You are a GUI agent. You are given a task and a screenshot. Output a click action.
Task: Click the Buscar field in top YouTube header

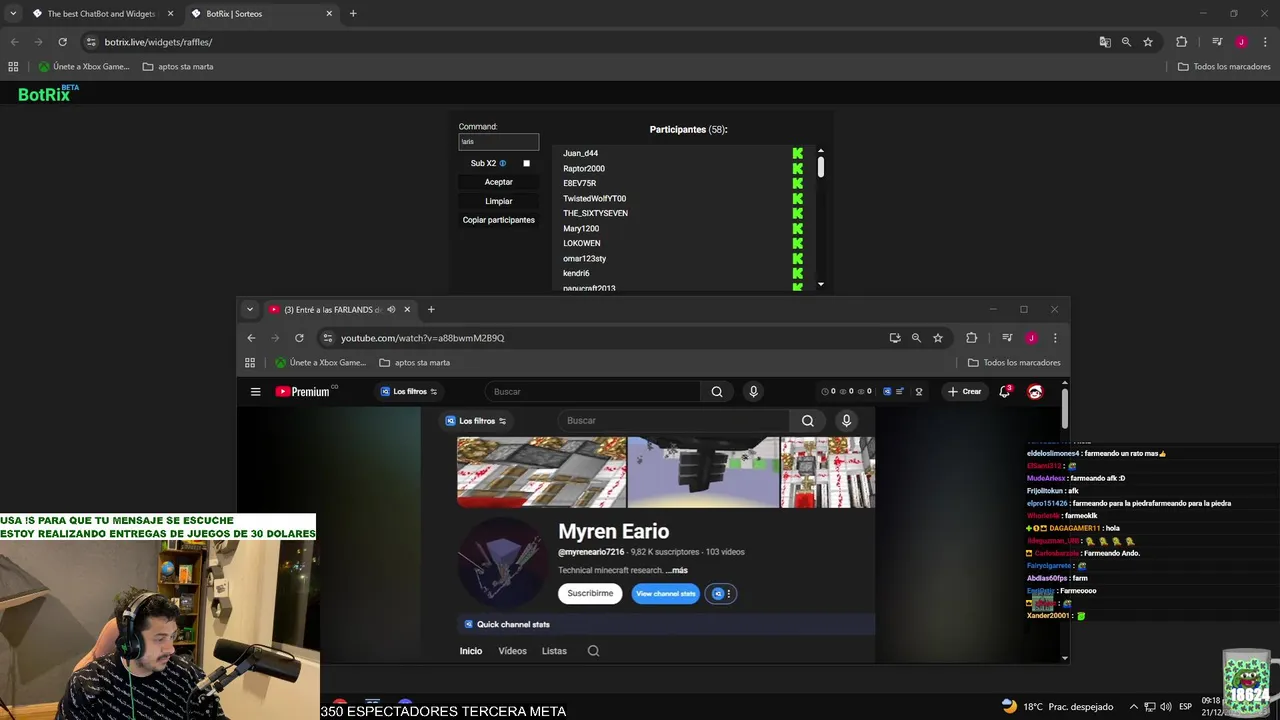pyautogui.click(x=593, y=392)
